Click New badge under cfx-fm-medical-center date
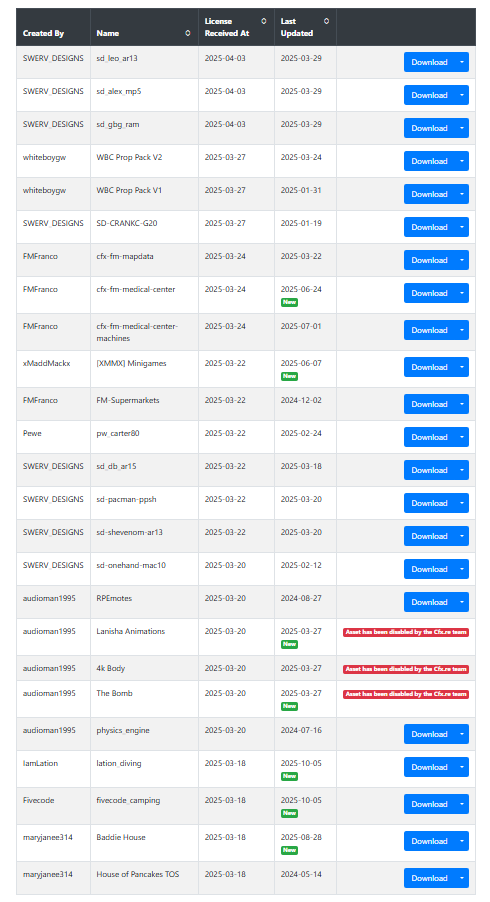The image size is (490, 902). pos(289,302)
